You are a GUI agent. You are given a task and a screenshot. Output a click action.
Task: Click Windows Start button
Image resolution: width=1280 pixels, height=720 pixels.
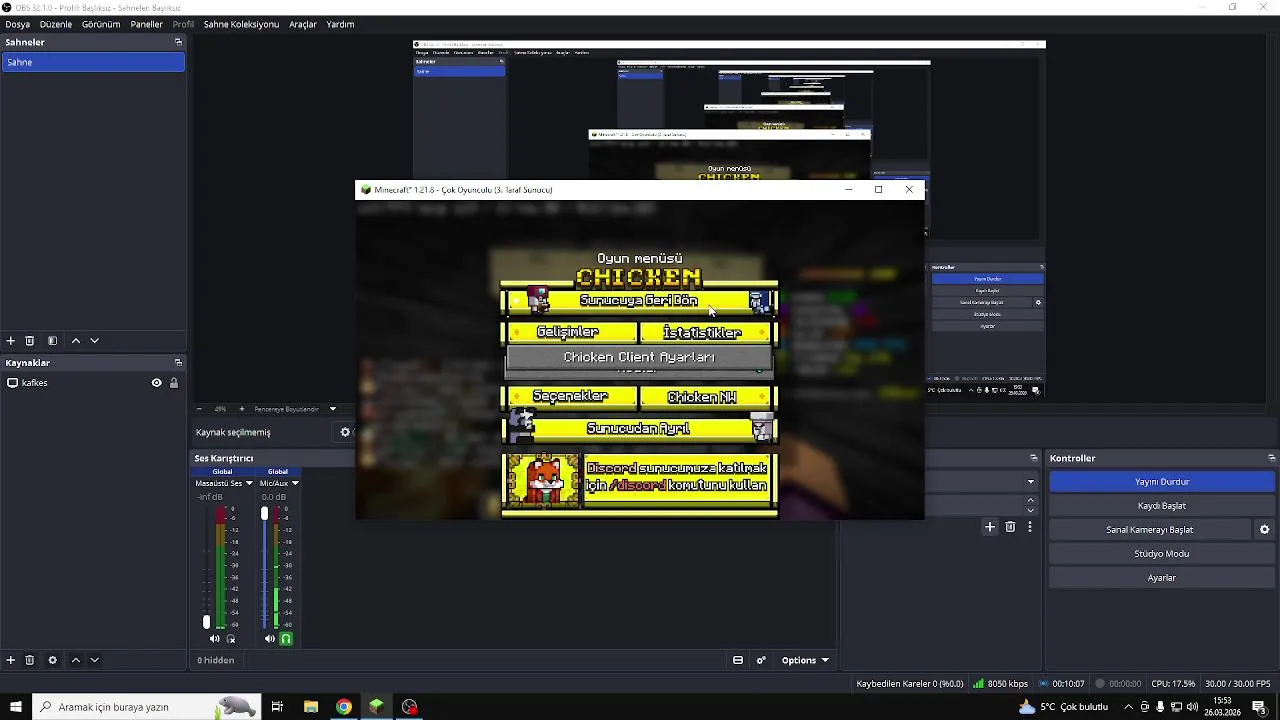[16, 707]
